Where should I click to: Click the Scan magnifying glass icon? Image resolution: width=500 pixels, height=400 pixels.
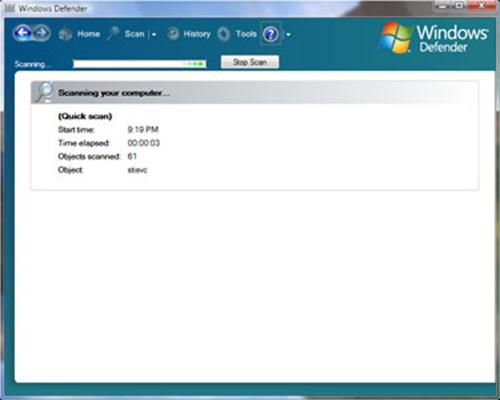click(113, 34)
